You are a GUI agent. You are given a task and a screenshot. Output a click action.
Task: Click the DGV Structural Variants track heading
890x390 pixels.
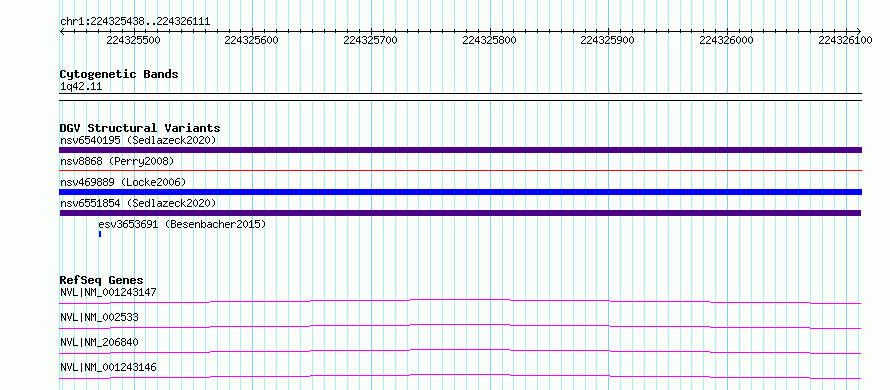point(140,128)
